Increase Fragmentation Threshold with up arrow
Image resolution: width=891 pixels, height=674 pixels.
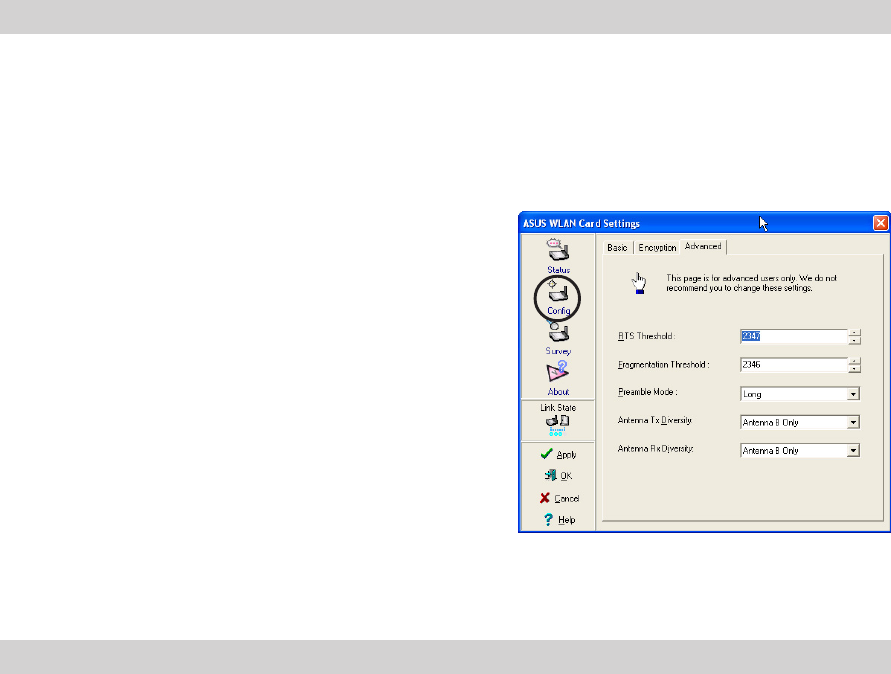click(x=854, y=361)
